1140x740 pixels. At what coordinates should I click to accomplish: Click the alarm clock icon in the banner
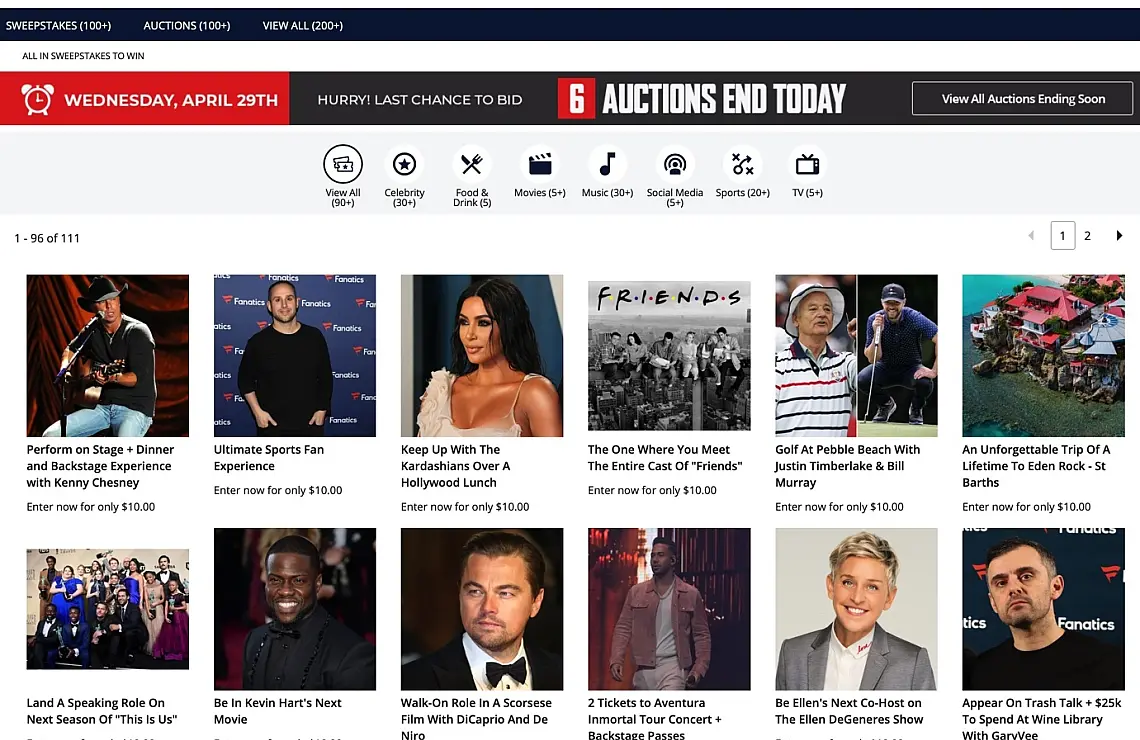[x=37, y=99]
